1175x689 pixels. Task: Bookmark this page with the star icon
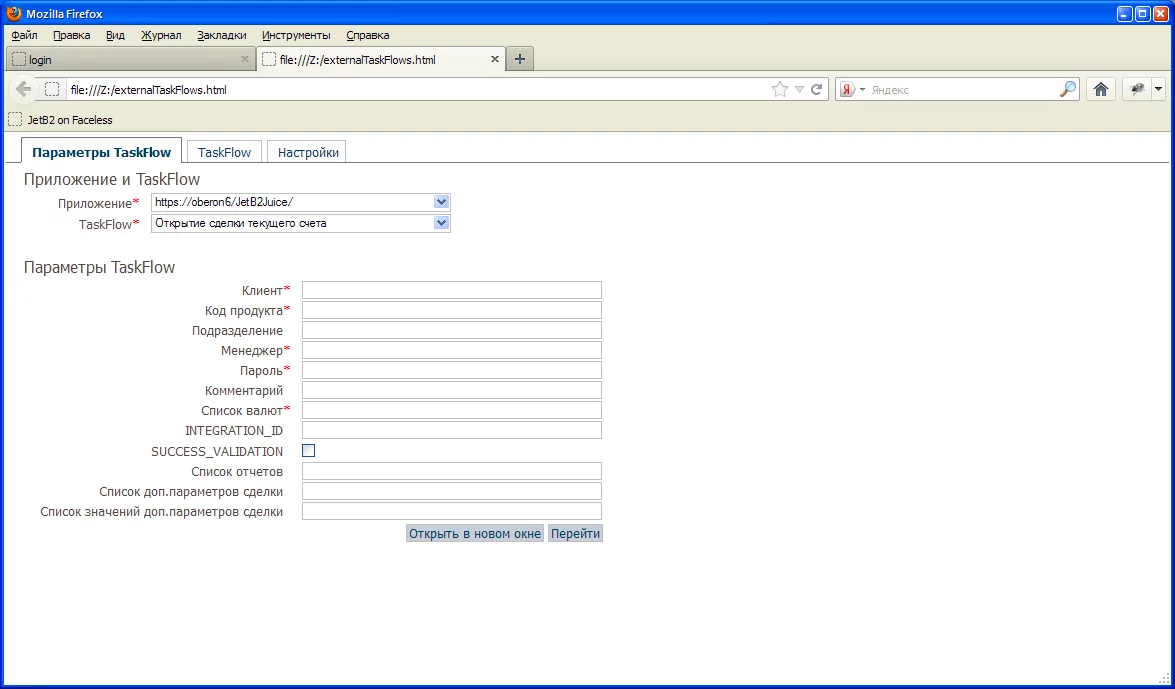click(x=779, y=89)
